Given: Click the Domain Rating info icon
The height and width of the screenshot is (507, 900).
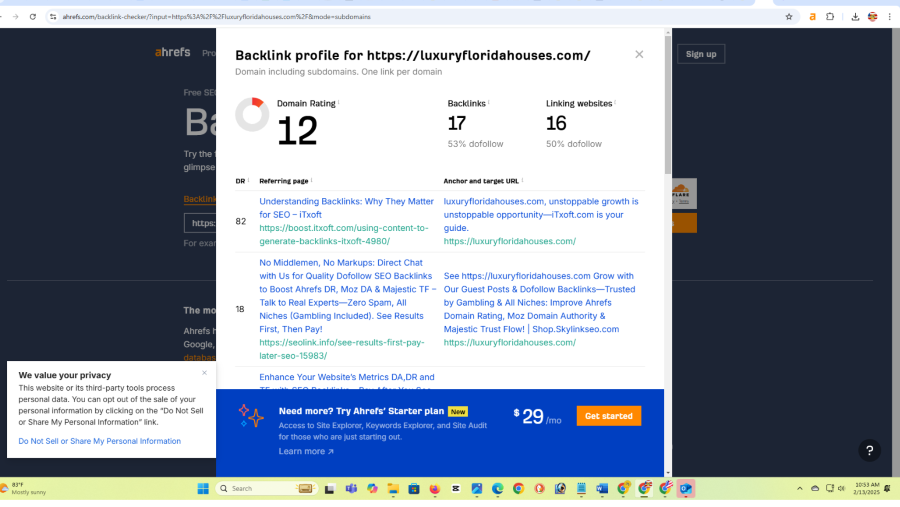Looking at the screenshot, I should tap(339, 102).
